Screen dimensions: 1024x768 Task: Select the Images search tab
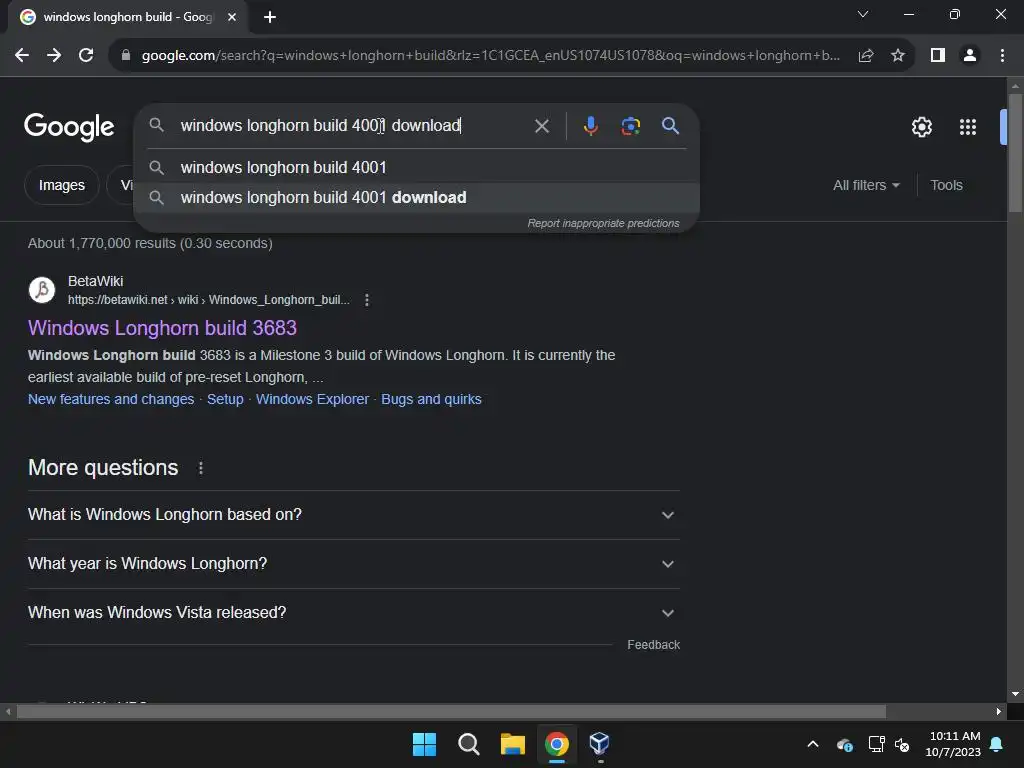[x=61, y=185]
